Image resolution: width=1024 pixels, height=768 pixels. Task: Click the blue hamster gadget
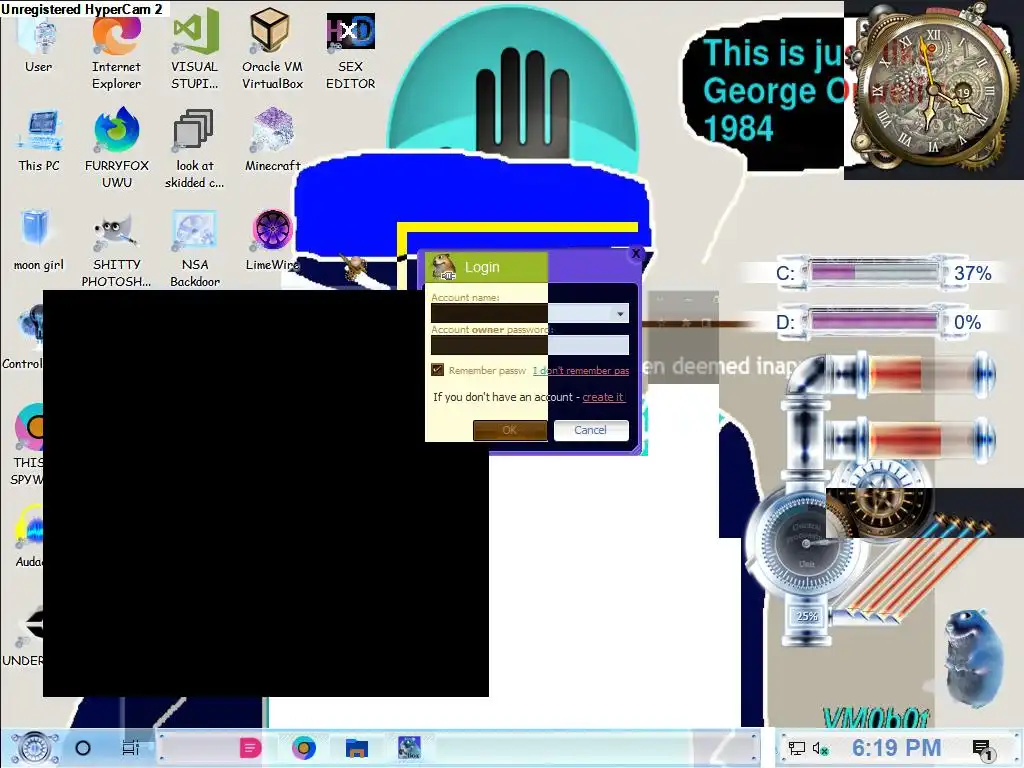pyautogui.click(x=976, y=658)
